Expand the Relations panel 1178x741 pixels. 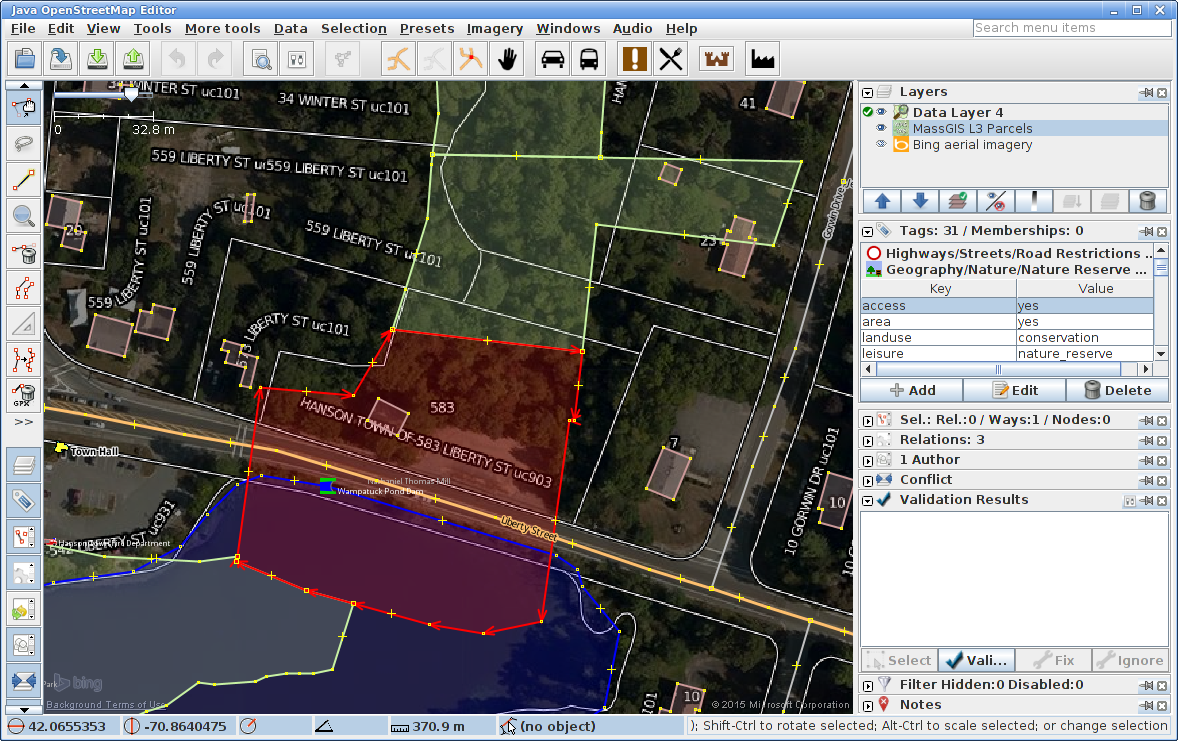(867, 440)
